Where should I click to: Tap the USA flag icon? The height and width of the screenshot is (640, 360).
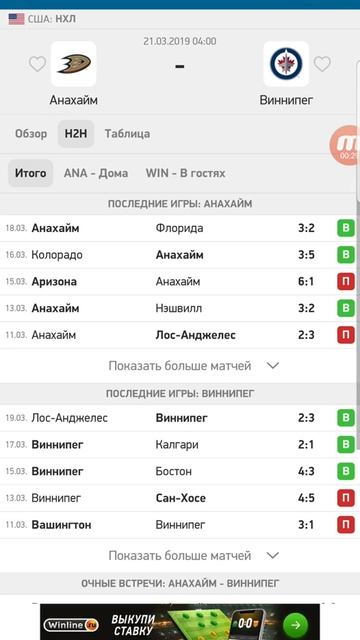tap(16, 19)
